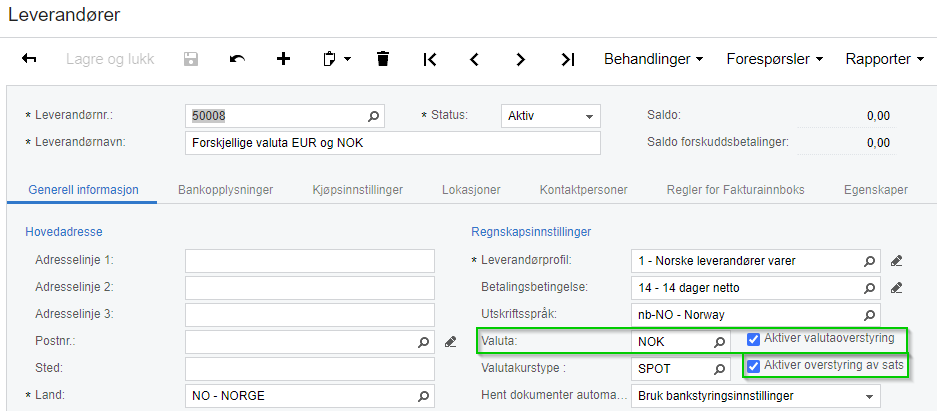Switch to Bankopplysninger tab

click(225, 190)
